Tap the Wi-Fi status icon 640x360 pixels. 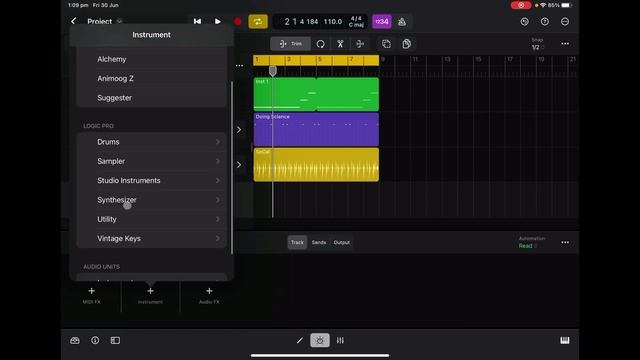click(543, 5)
